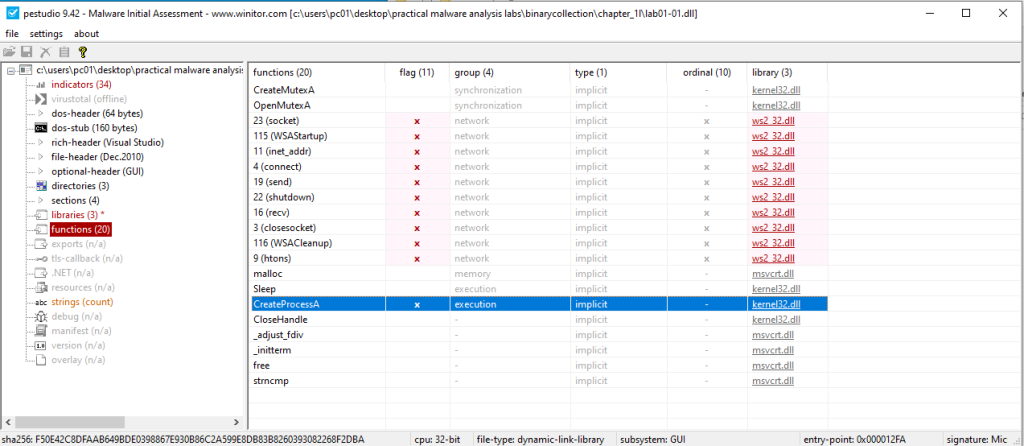This screenshot has width=1024, height=446.
Task: Expand the file-header (Dec.2010) node
Action: tap(40, 157)
